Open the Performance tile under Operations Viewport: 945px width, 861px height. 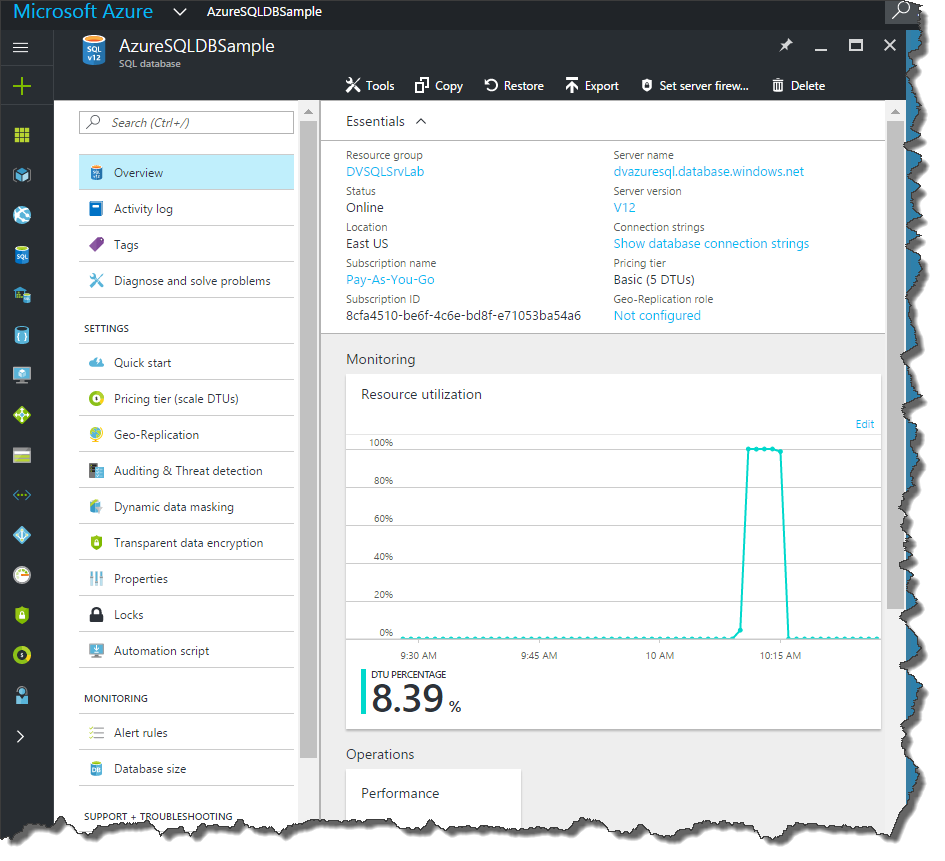[x=433, y=794]
